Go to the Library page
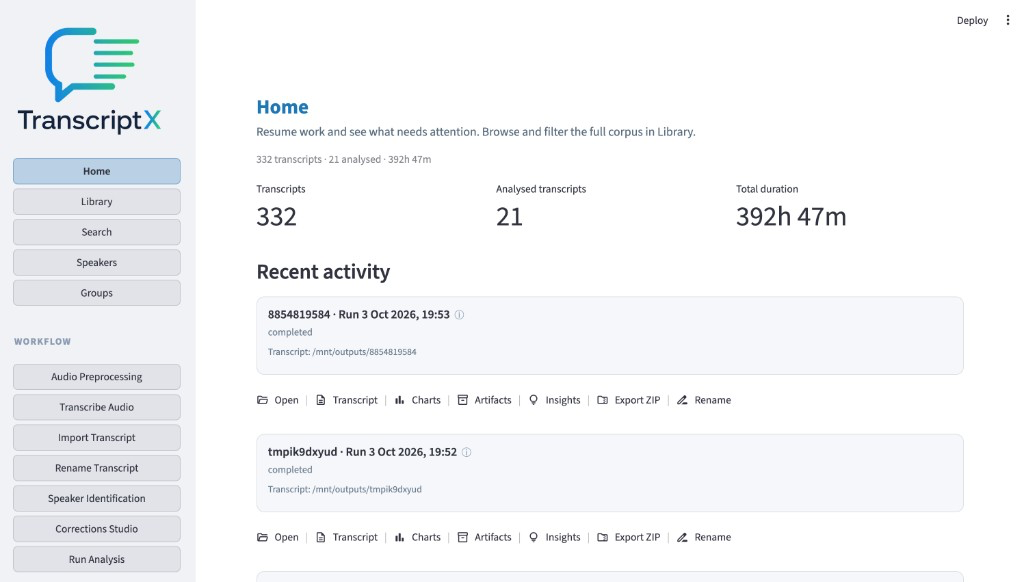Image resolution: width=1024 pixels, height=582 pixels. pos(97,202)
